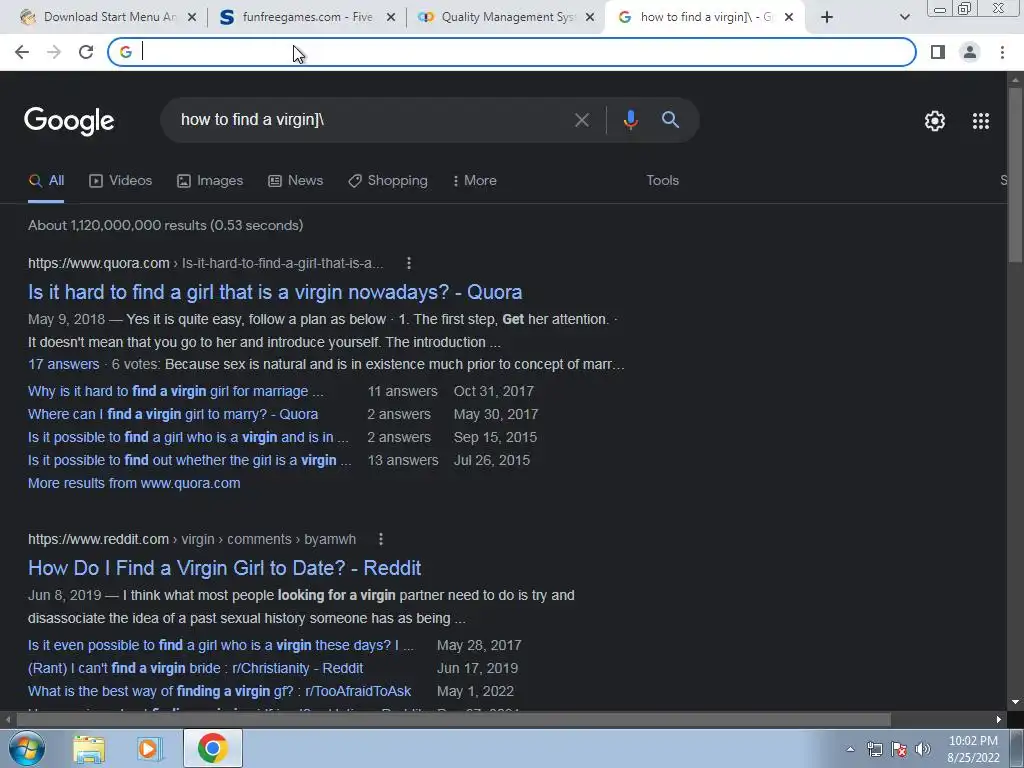Close the funfreegames.com tab
Image resolution: width=1024 pixels, height=768 pixels.
pyautogui.click(x=391, y=18)
